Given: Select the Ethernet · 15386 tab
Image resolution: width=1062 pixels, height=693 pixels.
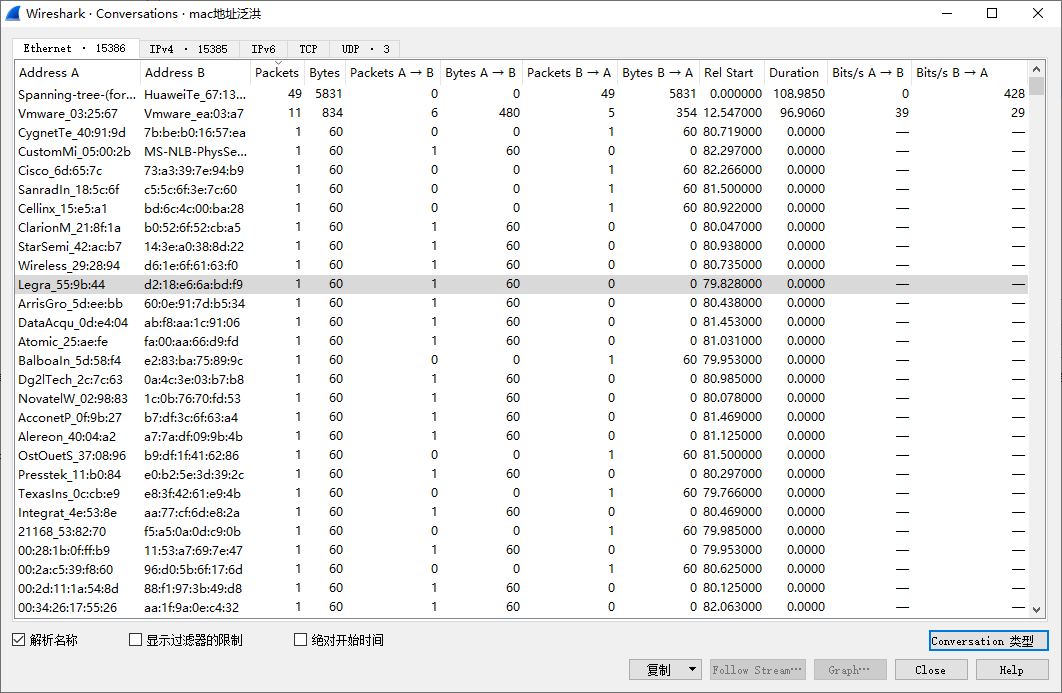Looking at the screenshot, I should pos(75,48).
